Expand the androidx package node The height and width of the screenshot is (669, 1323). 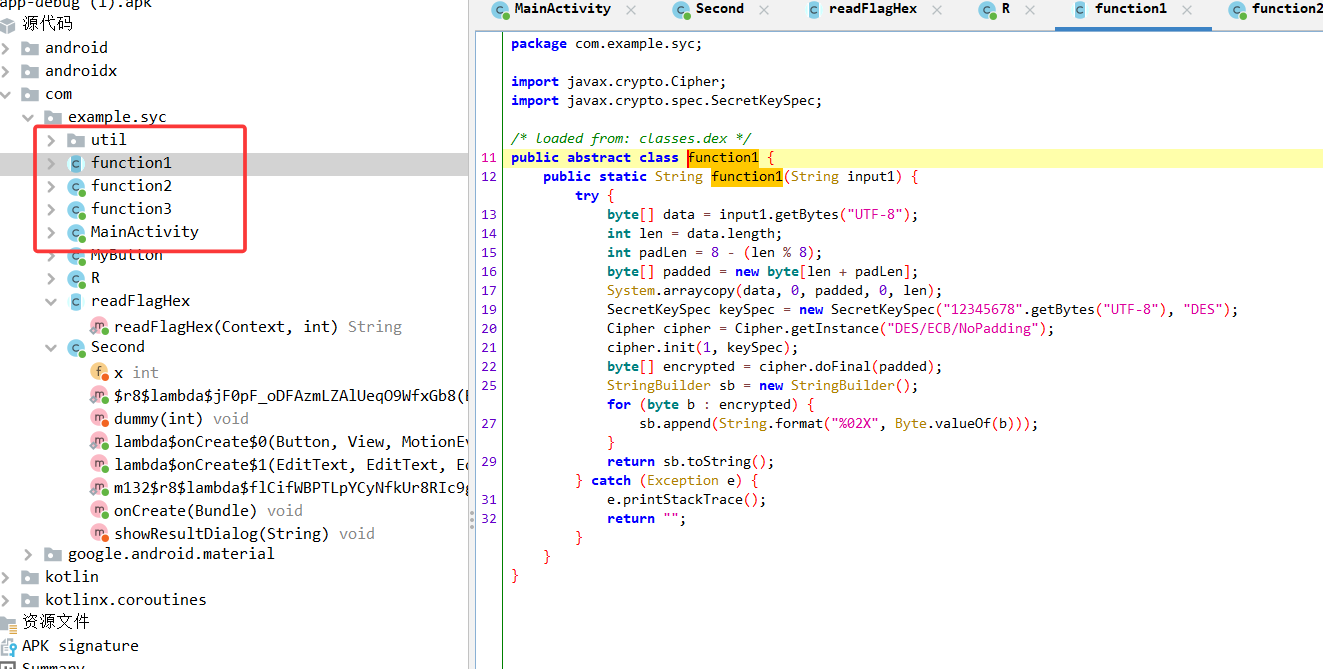(x=6, y=71)
